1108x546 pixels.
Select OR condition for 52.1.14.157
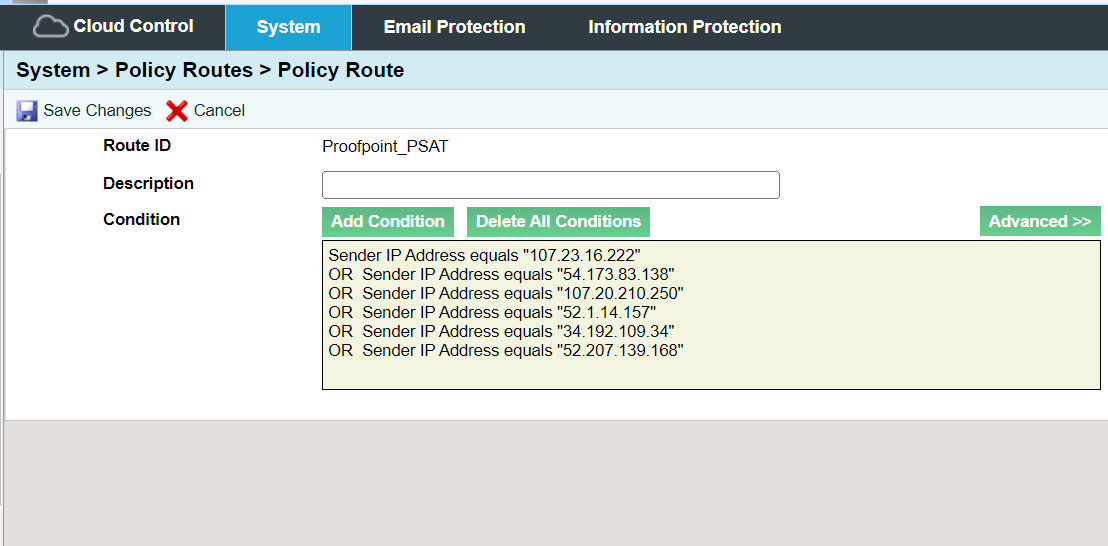click(492, 312)
